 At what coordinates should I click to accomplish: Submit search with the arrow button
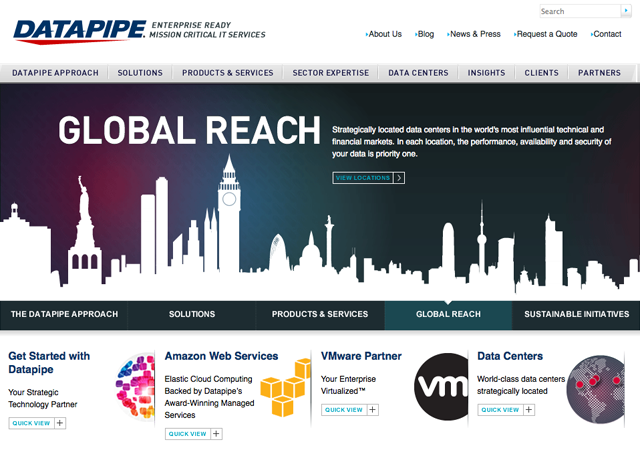click(x=626, y=11)
